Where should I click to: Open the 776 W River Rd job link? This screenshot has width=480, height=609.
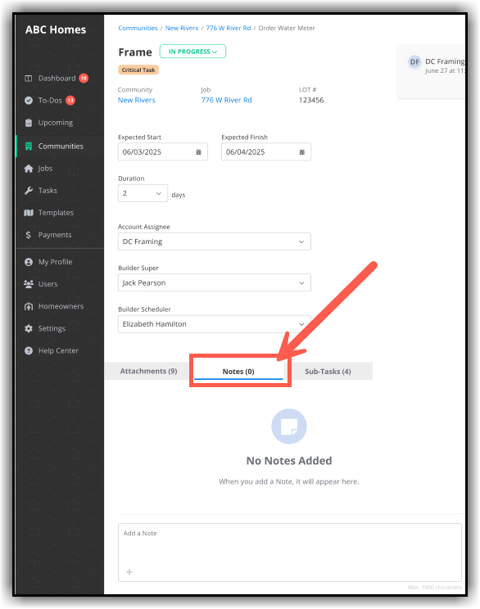point(226,100)
